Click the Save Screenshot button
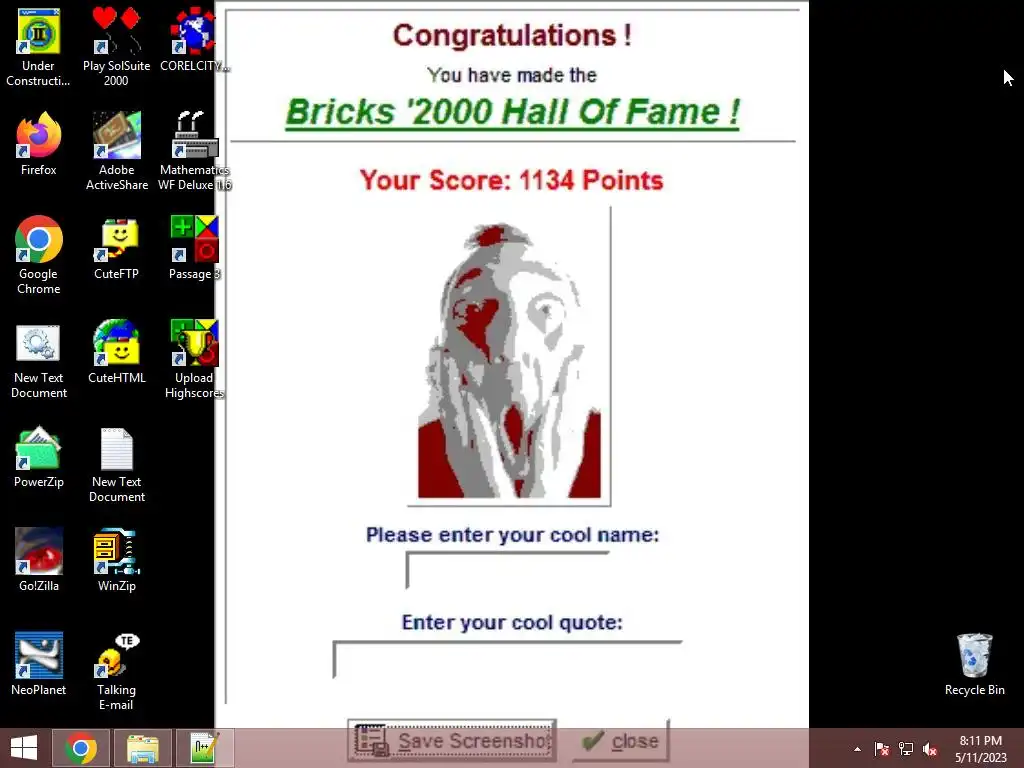The image size is (1024, 768). click(452, 741)
